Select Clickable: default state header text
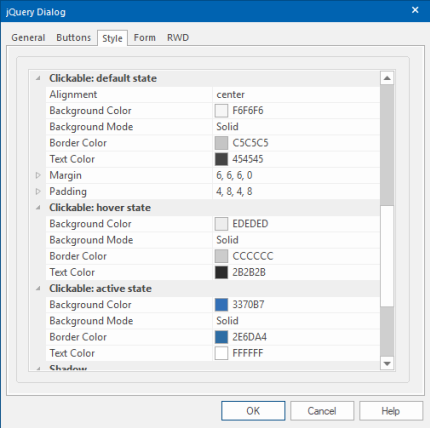 pyautogui.click(x=103, y=78)
